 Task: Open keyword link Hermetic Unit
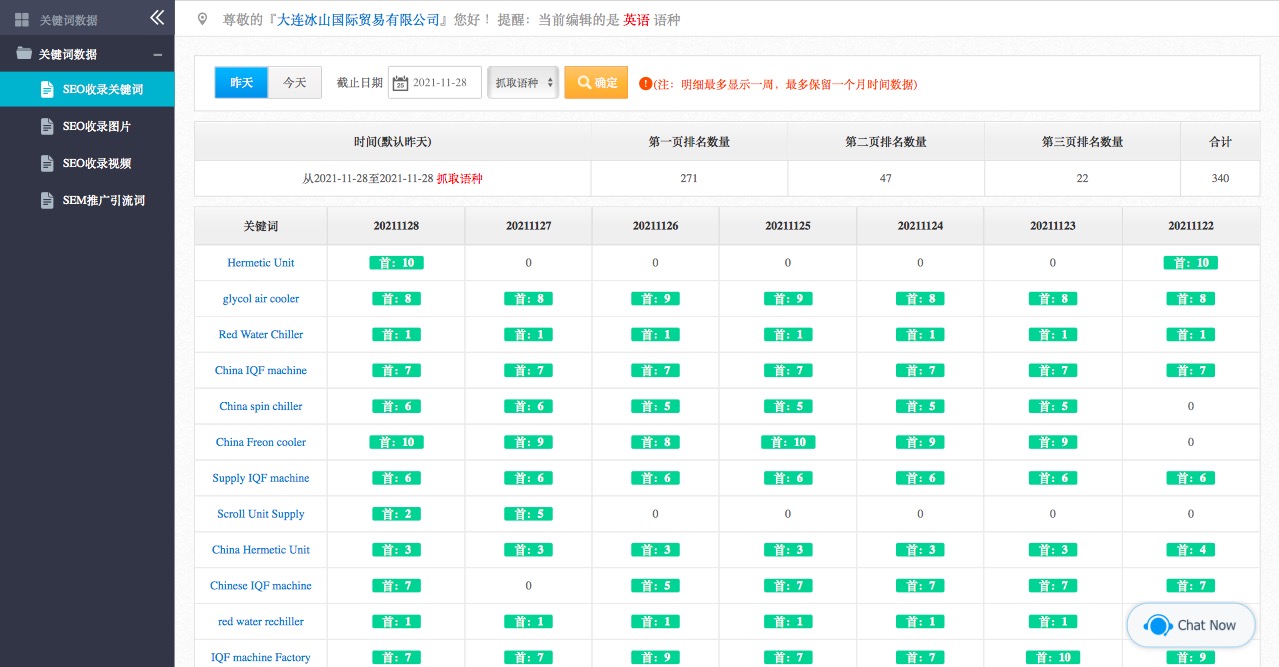[x=261, y=263]
